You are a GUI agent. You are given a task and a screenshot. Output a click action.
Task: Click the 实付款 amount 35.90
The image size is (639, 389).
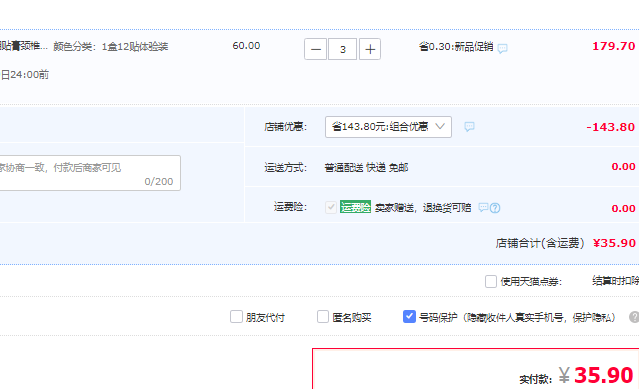(x=604, y=375)
